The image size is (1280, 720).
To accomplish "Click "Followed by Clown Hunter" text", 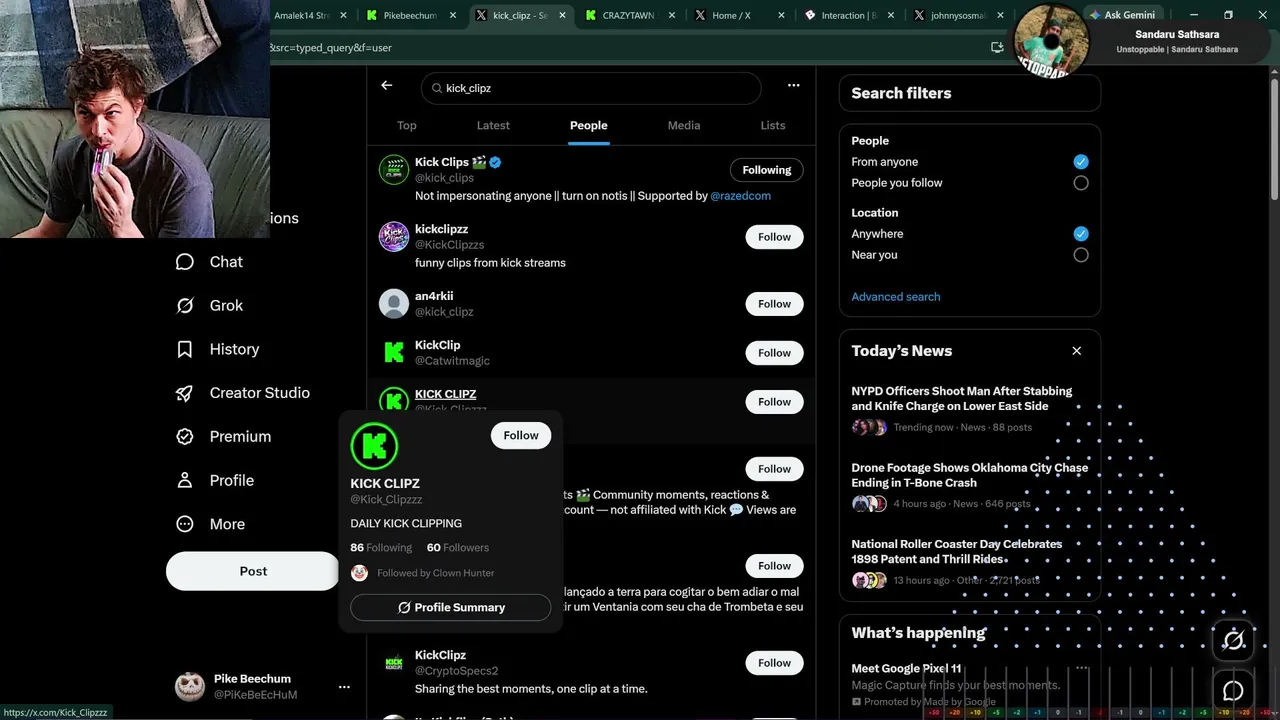I will tap(436, 573).
